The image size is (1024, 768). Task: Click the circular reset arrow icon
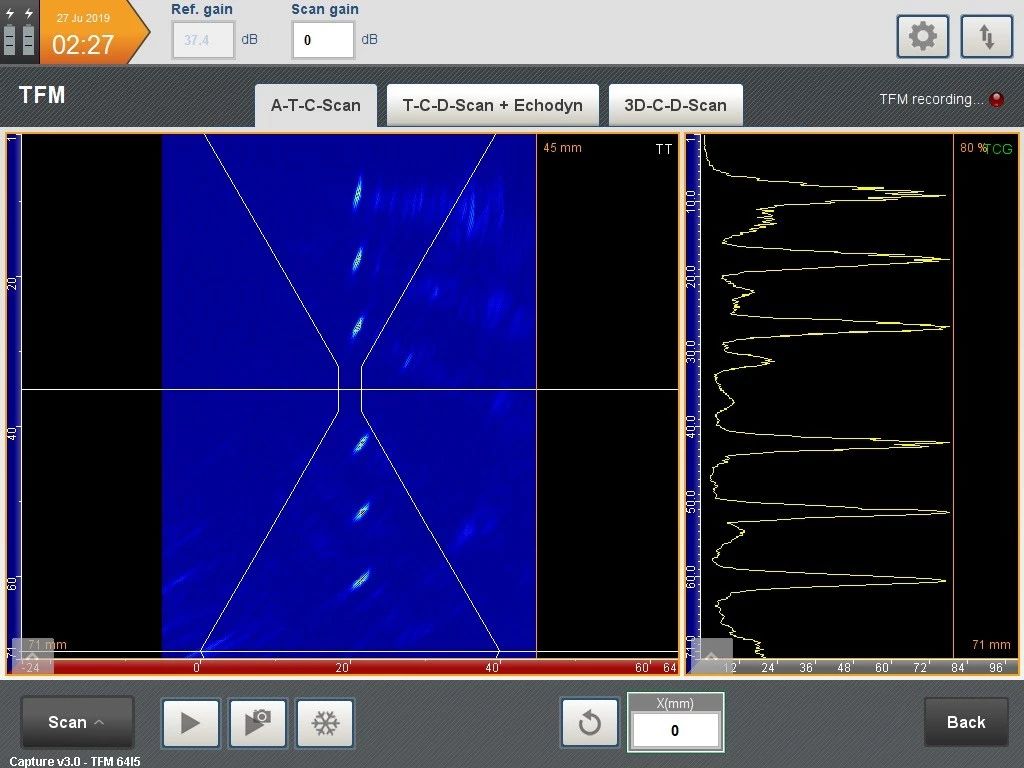click(589, 722)
